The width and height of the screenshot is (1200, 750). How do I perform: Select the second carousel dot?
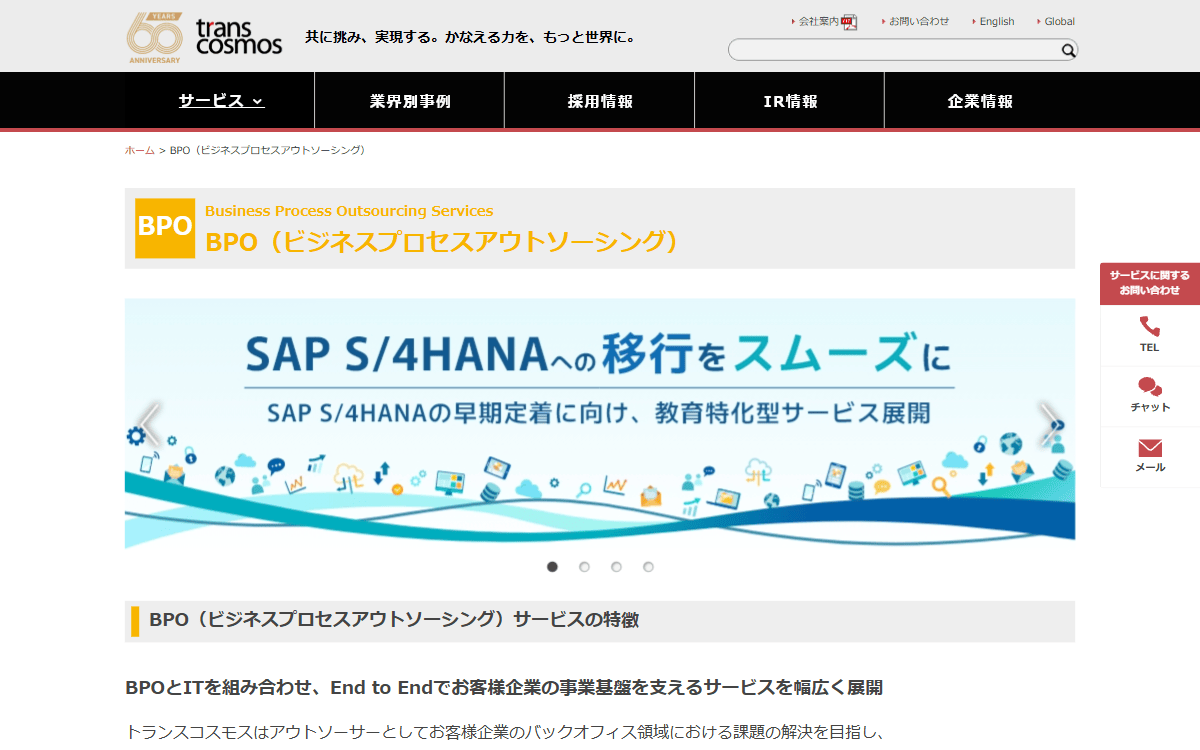pos(584,567)
